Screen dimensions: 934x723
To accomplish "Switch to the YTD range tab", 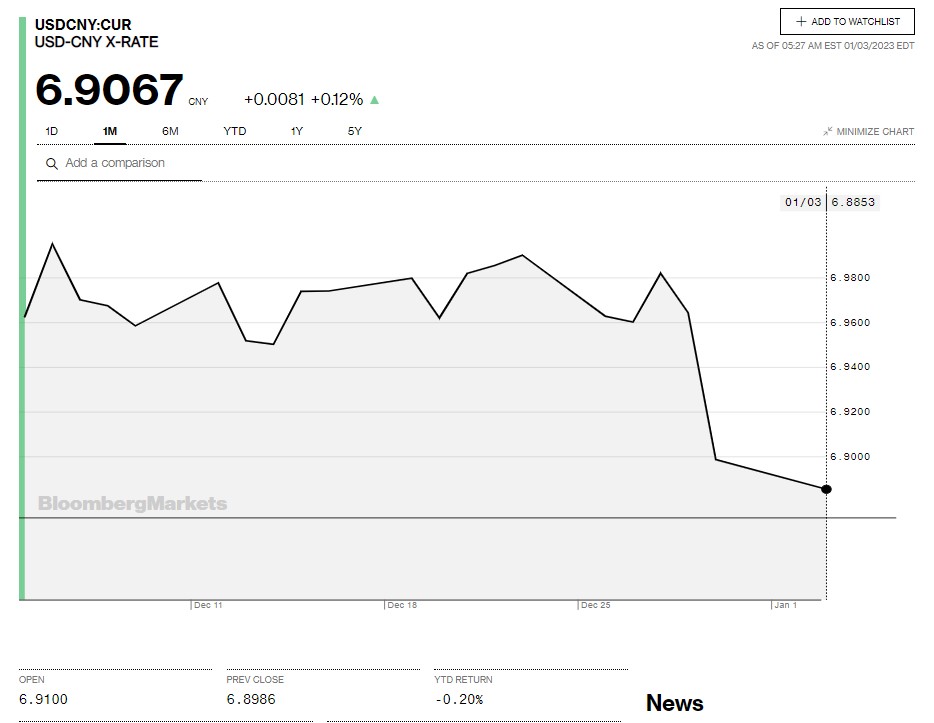I will click(234, 131).
